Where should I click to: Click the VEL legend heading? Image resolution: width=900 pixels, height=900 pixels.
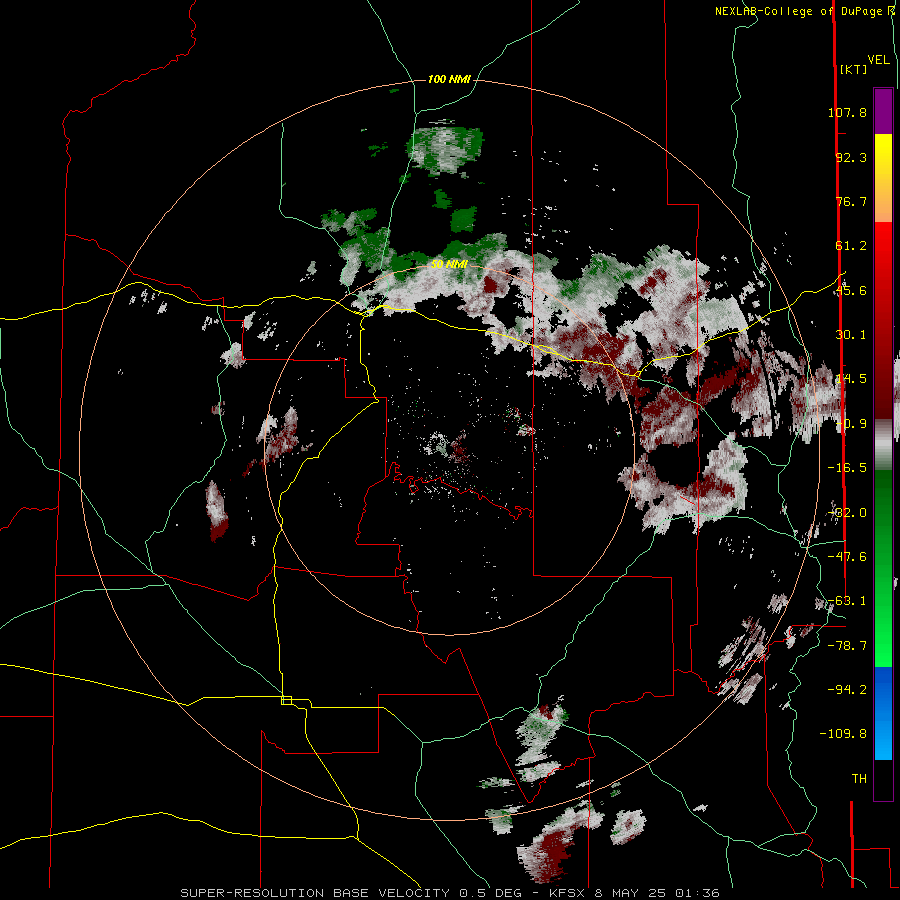(x=879, y=60)
